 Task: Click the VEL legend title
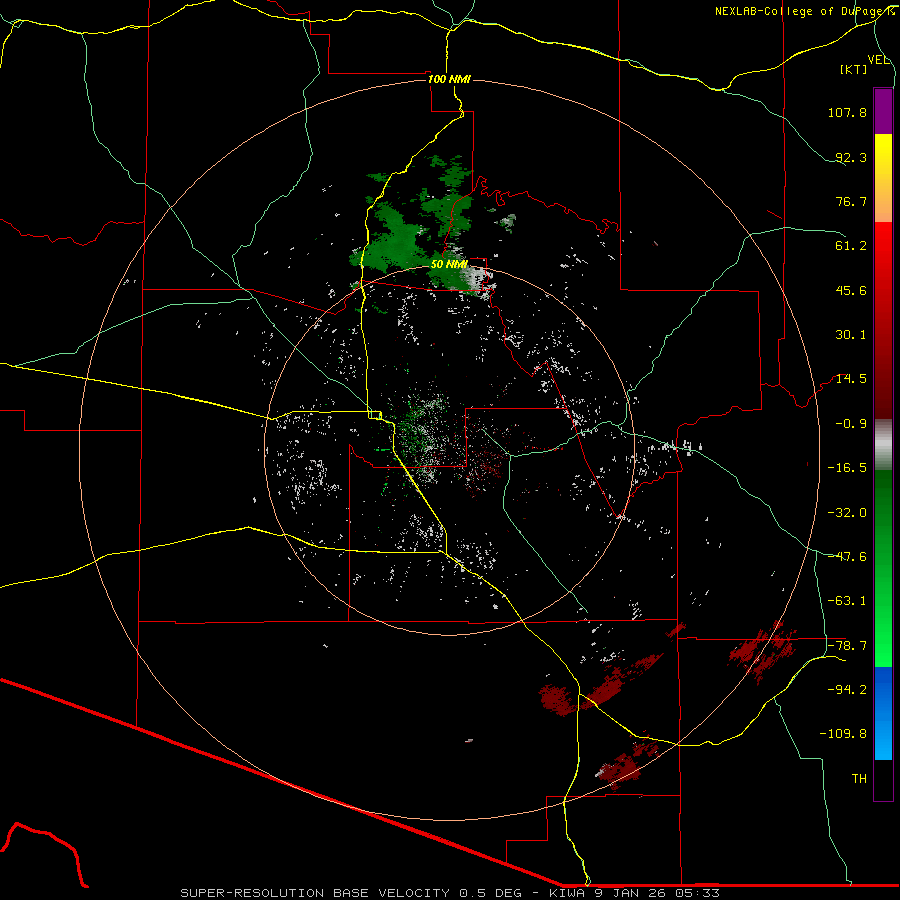point(878,60)
